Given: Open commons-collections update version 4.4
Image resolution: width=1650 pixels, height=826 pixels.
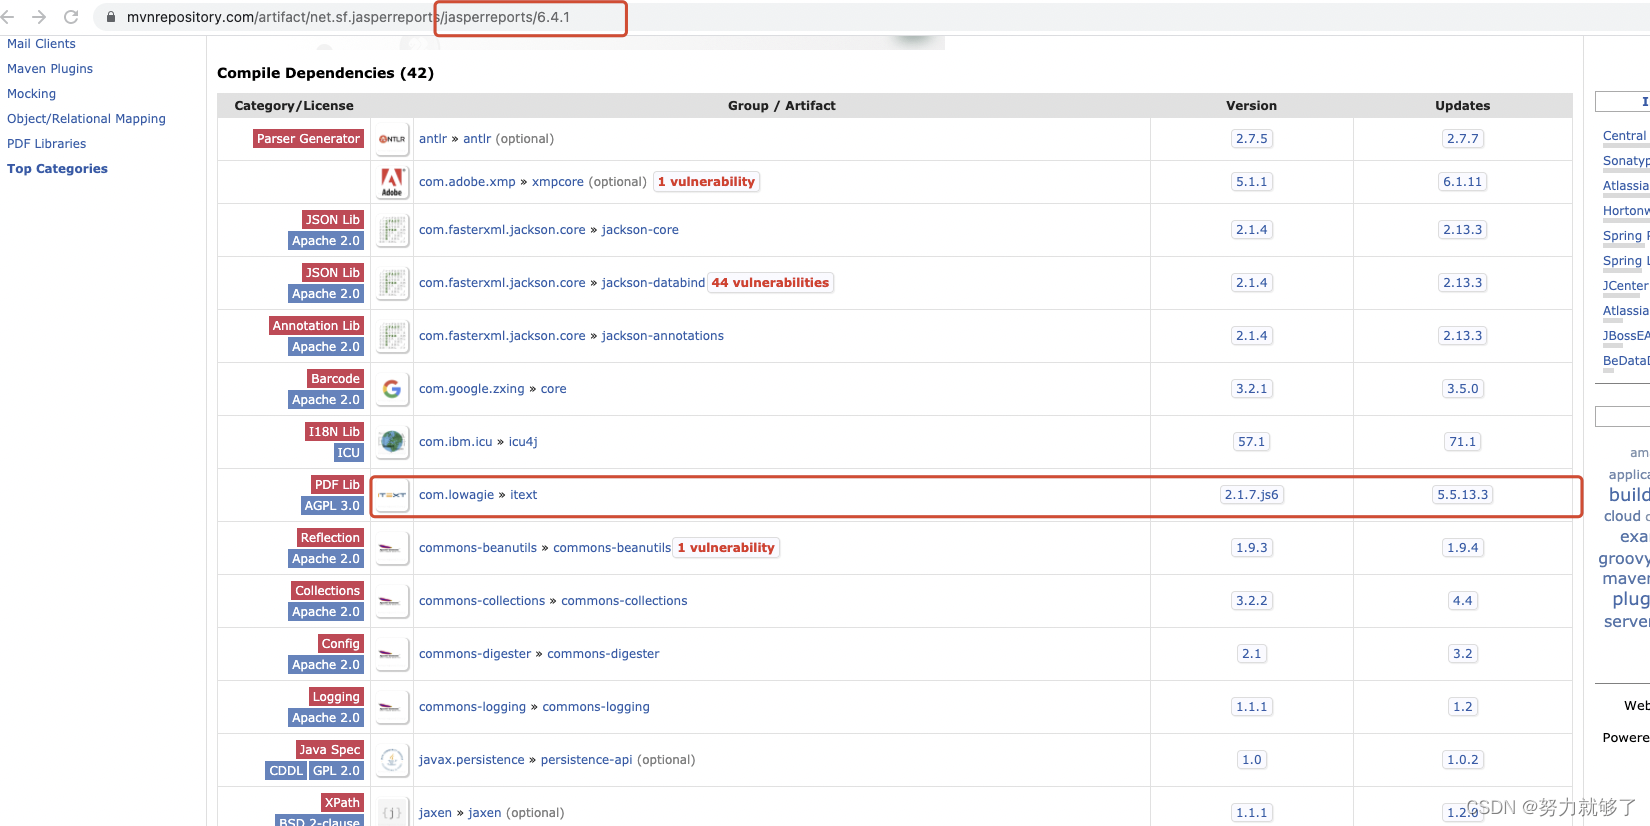Looking at the screenshot, I should pos(1463,601).
